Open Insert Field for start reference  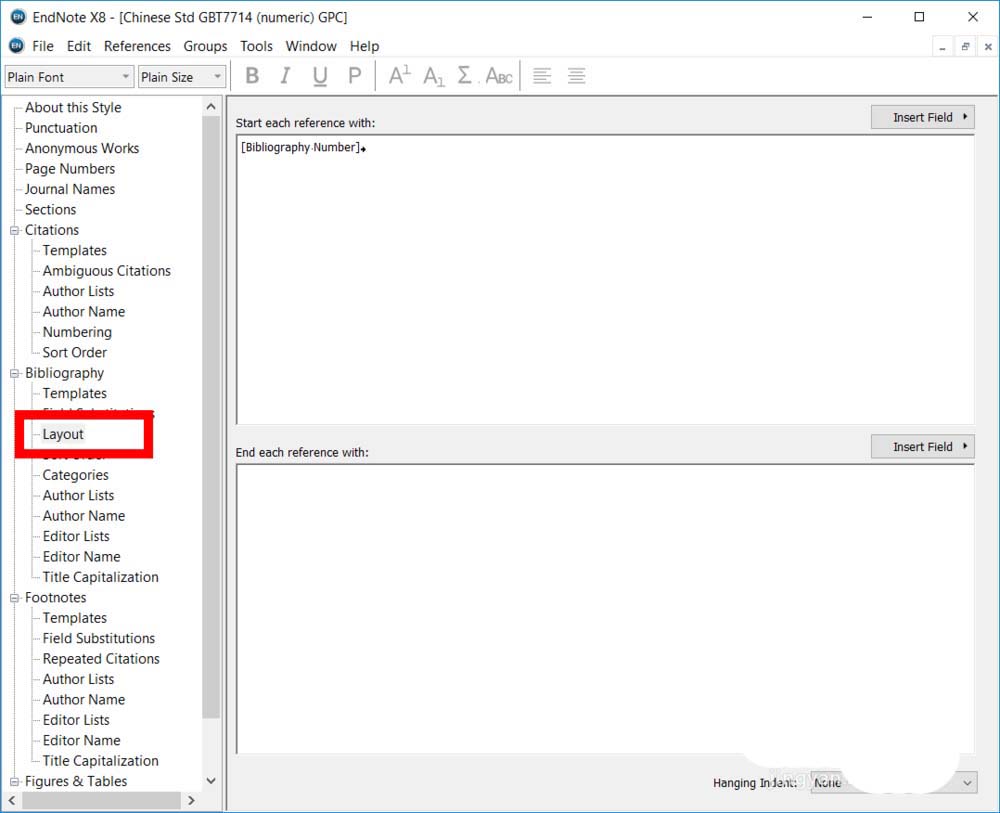tap(922, 117)
